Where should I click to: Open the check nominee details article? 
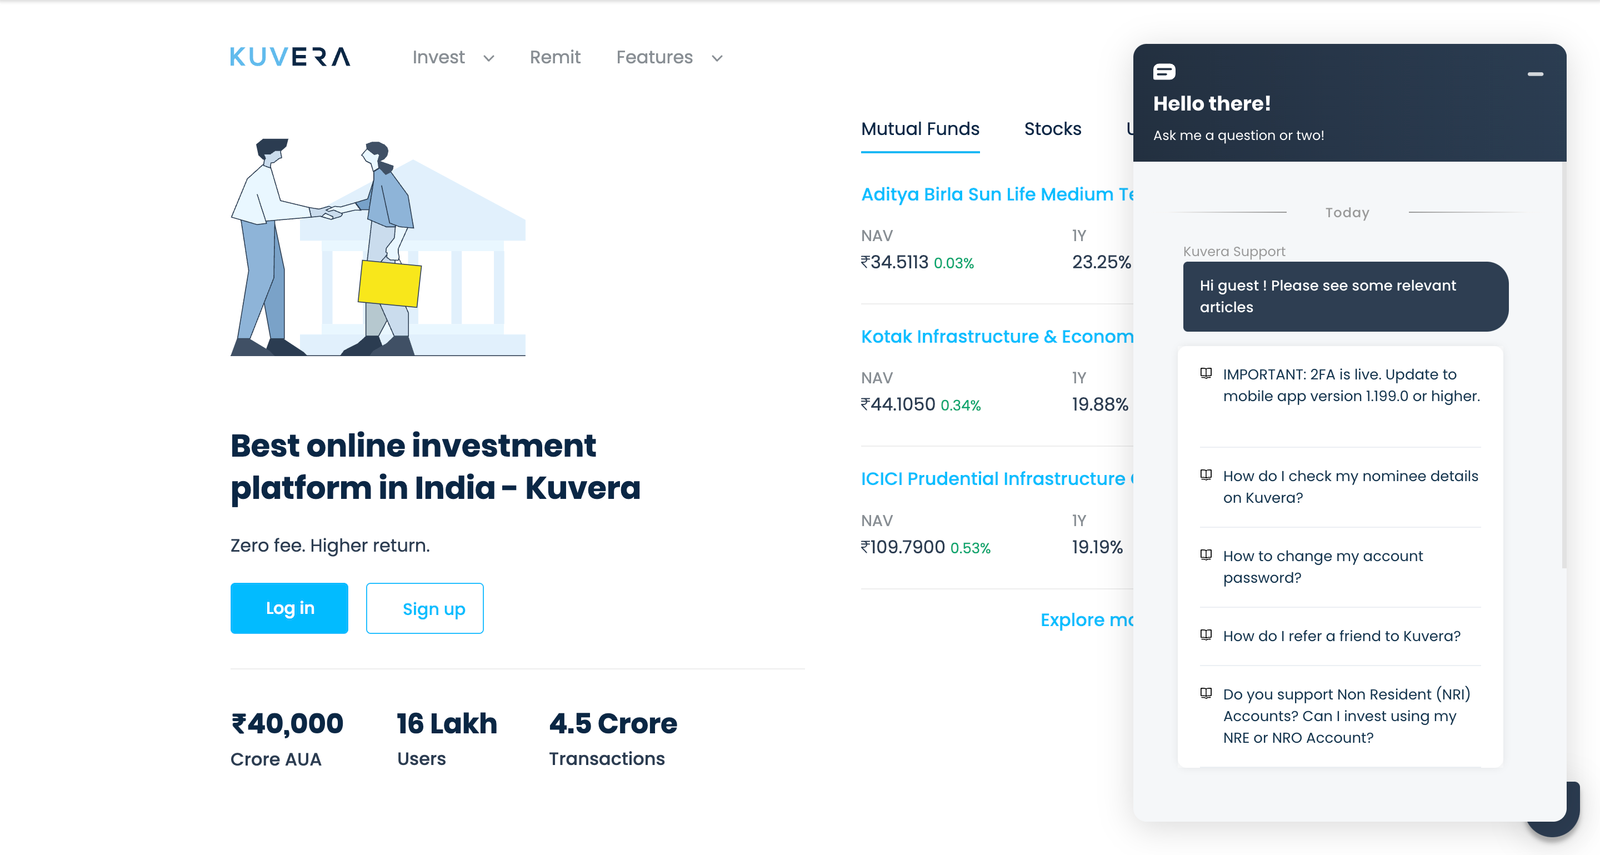1350,487
